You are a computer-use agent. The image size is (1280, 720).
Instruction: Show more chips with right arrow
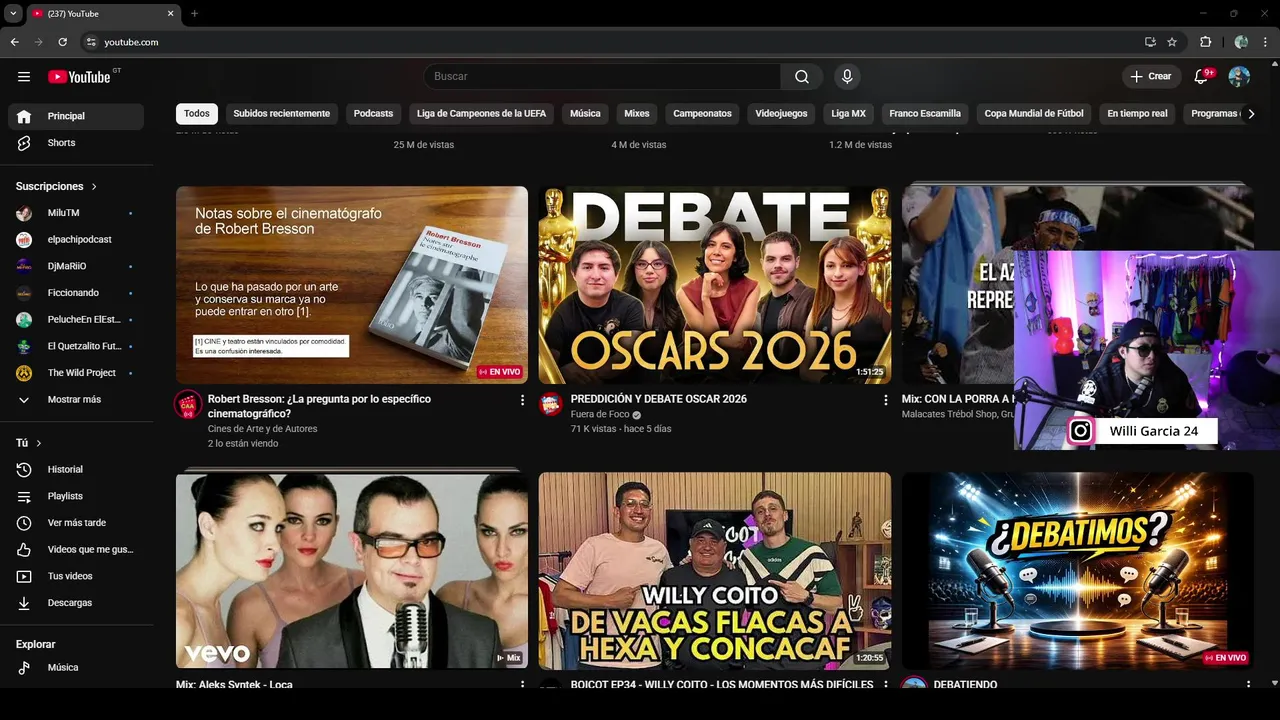tap(1251, 114)
